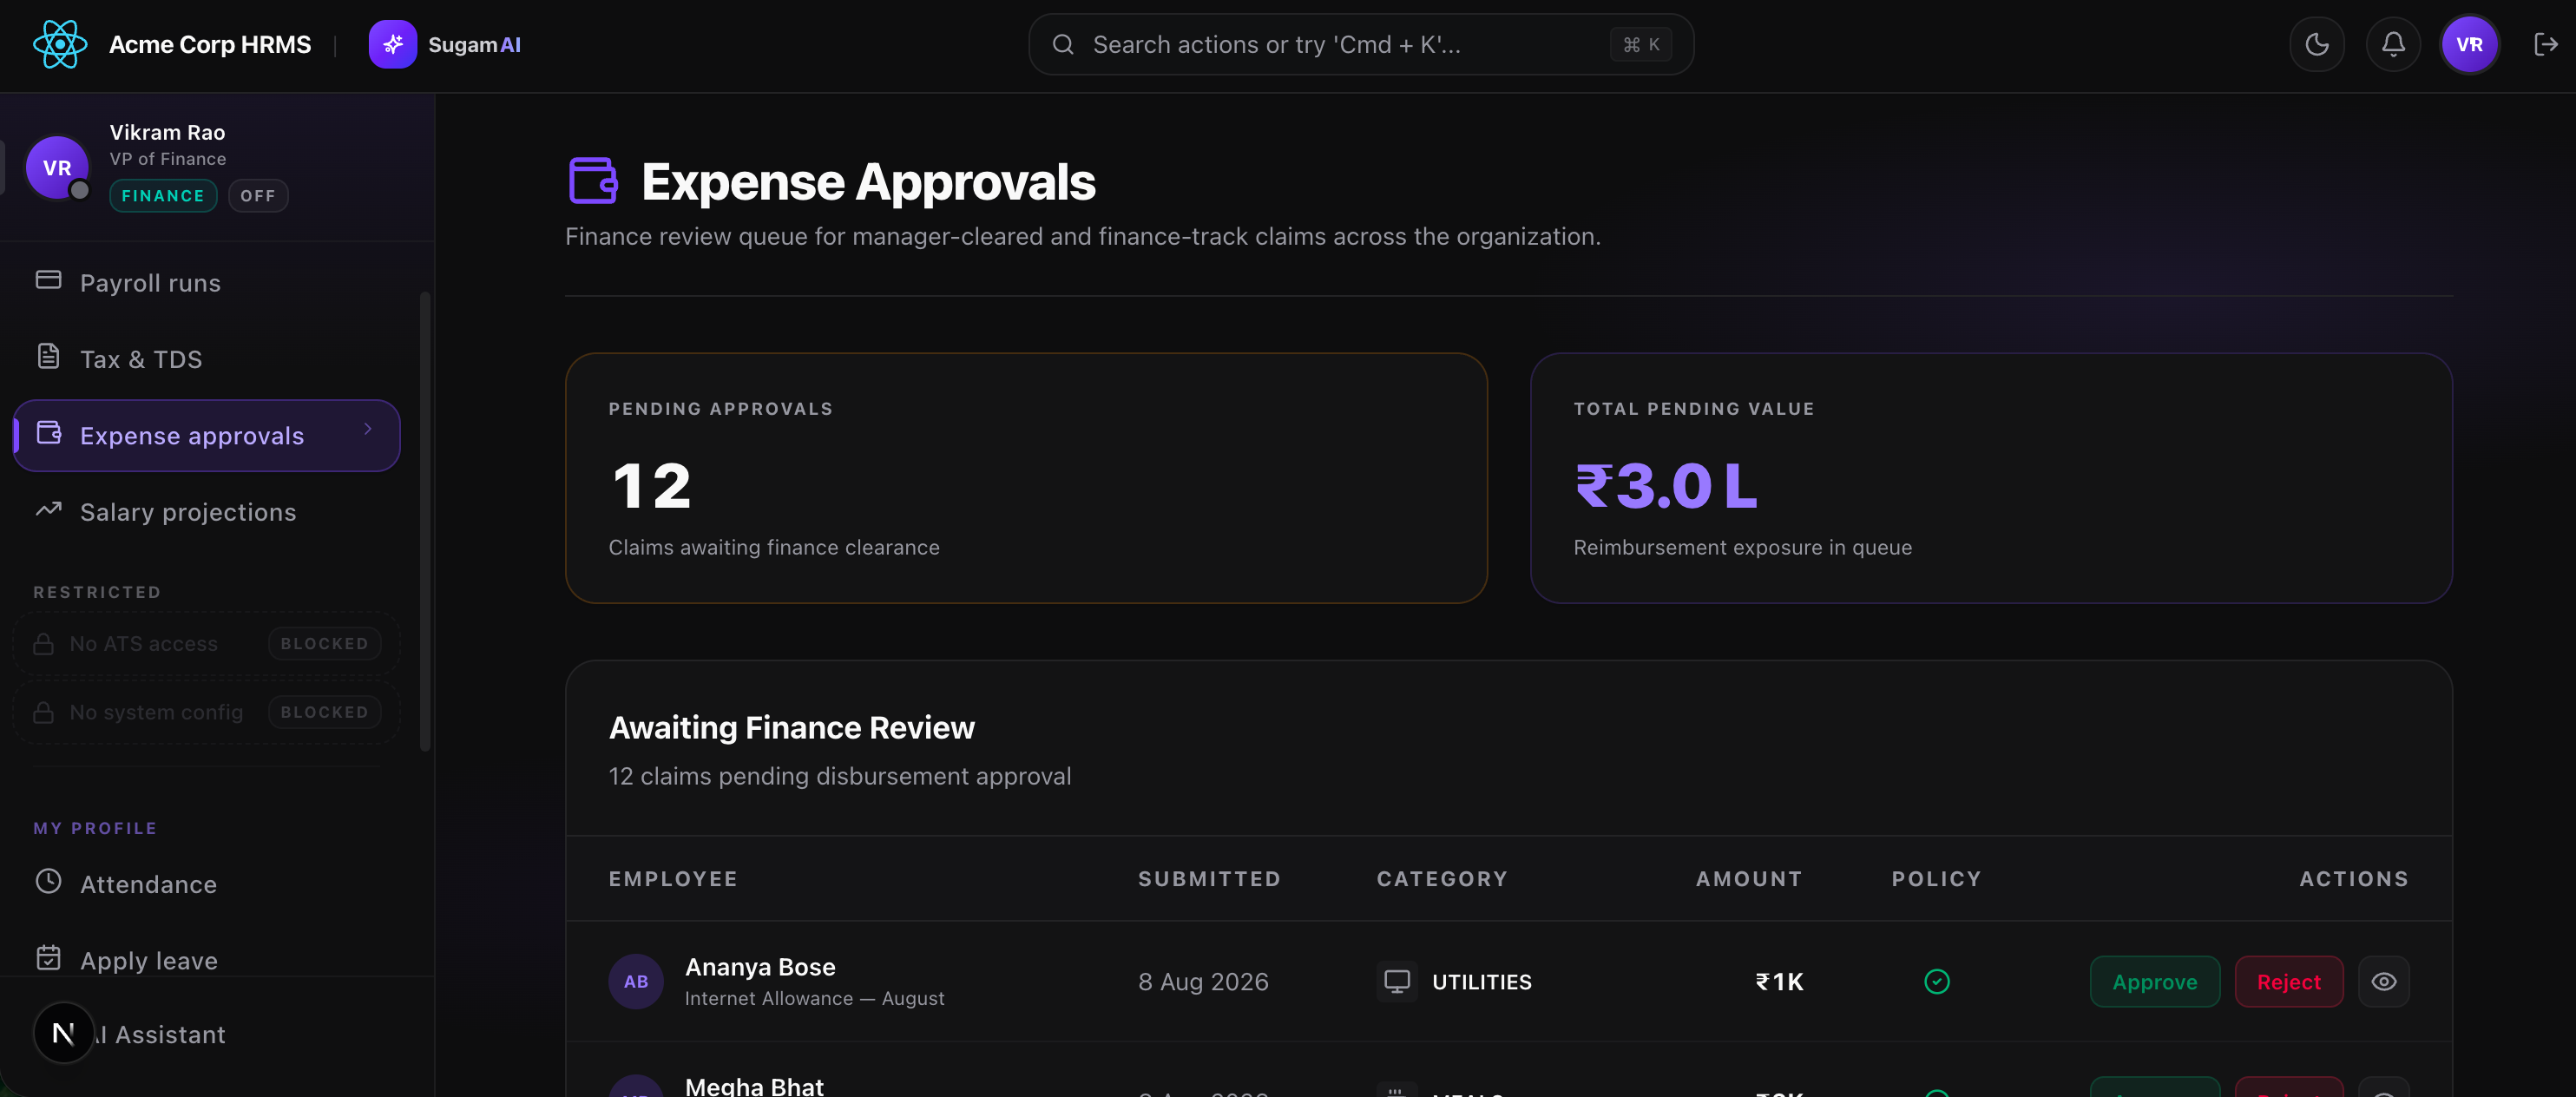Click the AB avatar for Ananya Bose
The image size is (2576, 1097).
(636, 981)
